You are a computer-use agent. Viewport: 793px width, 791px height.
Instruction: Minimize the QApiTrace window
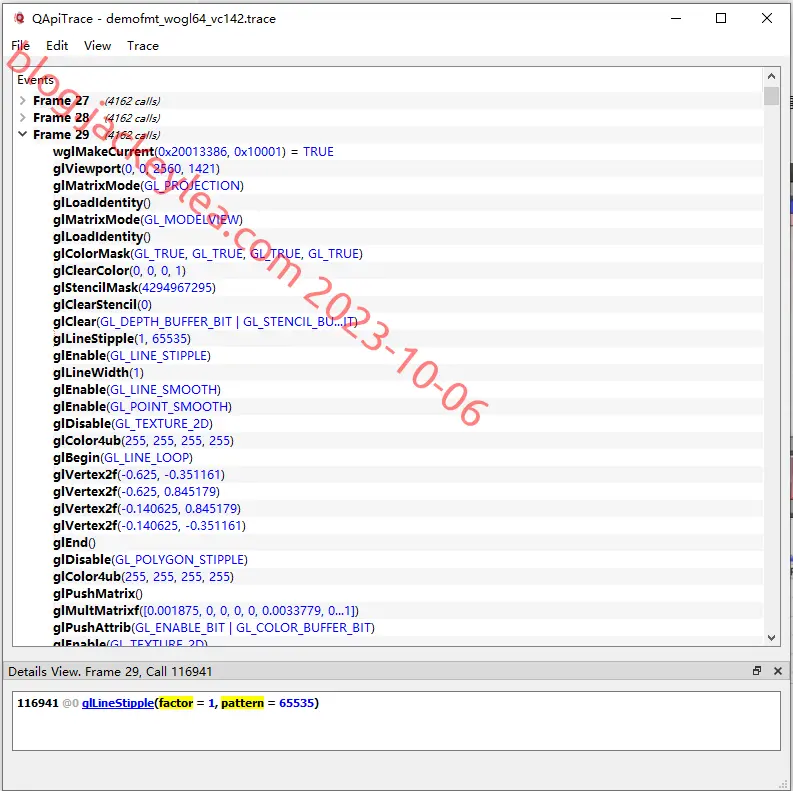click(676, 18)
